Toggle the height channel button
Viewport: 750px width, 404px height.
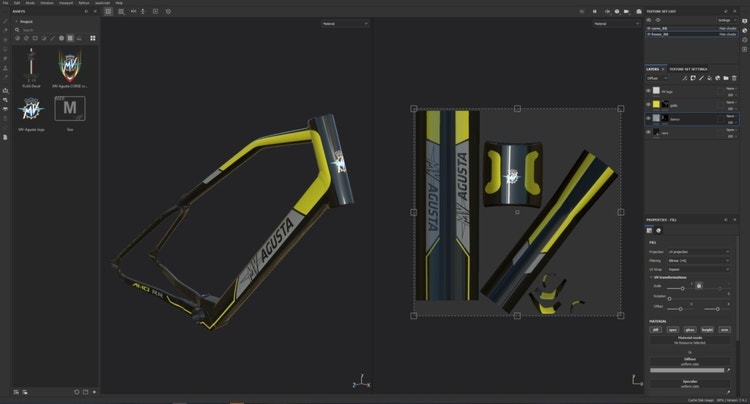coord(707,329)
